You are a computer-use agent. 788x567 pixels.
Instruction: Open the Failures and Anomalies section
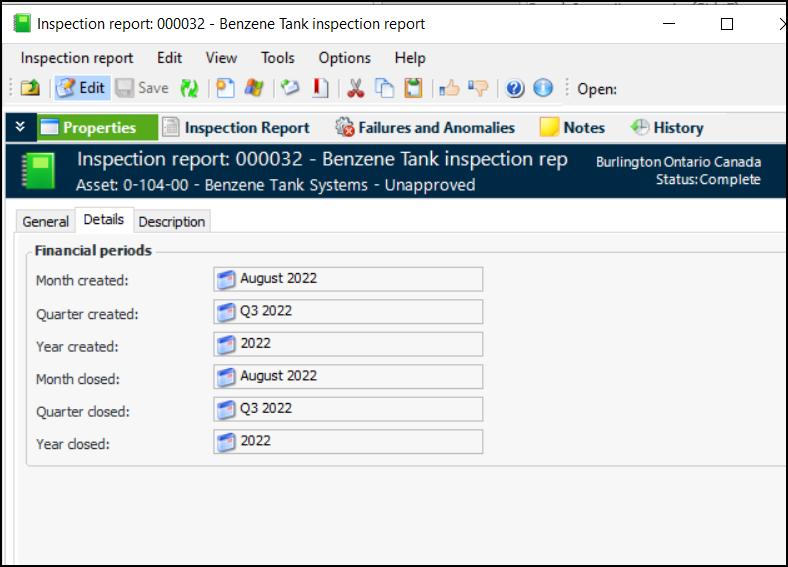(425, 127)
